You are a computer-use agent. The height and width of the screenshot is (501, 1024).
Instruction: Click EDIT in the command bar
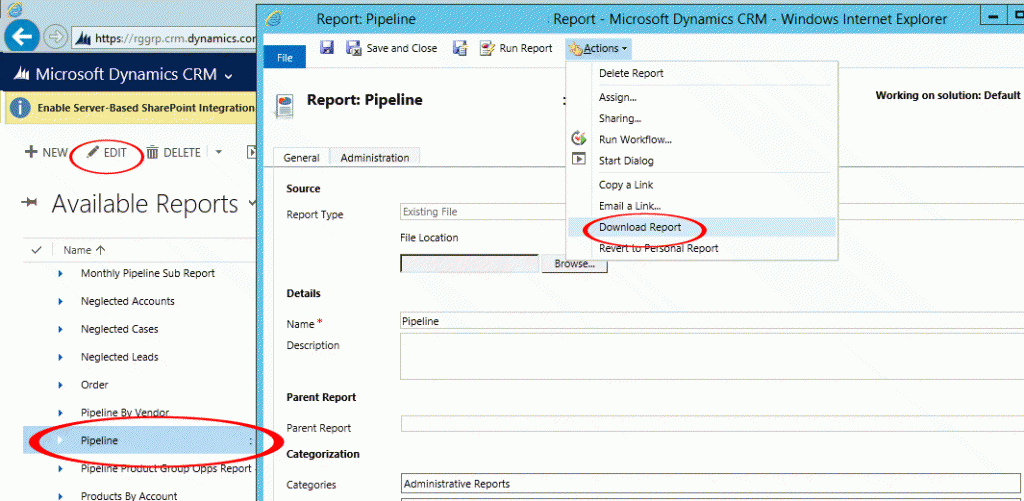coord(106,152)
